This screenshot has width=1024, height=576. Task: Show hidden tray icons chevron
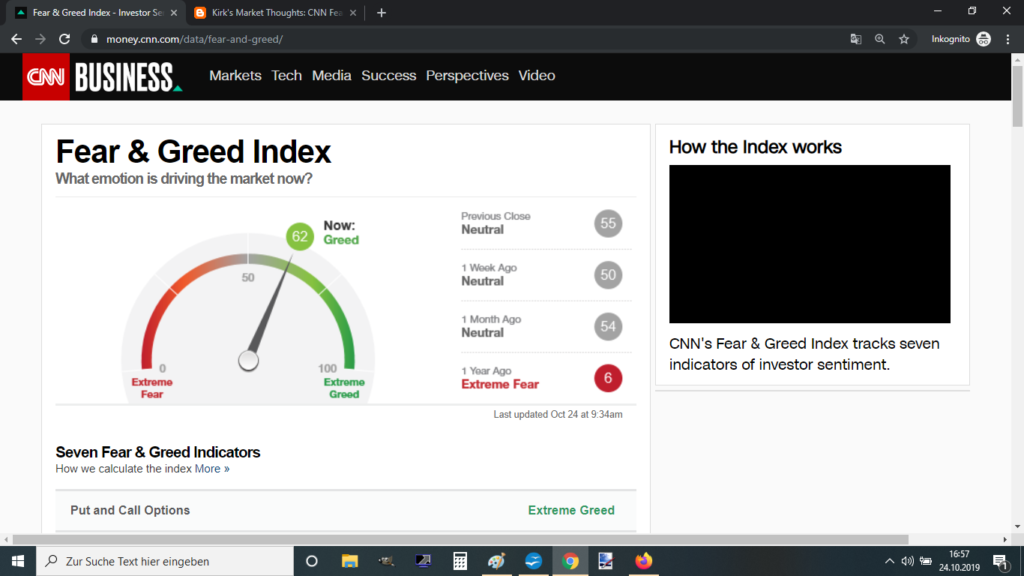pyautogui.click(x=889, y=561)
